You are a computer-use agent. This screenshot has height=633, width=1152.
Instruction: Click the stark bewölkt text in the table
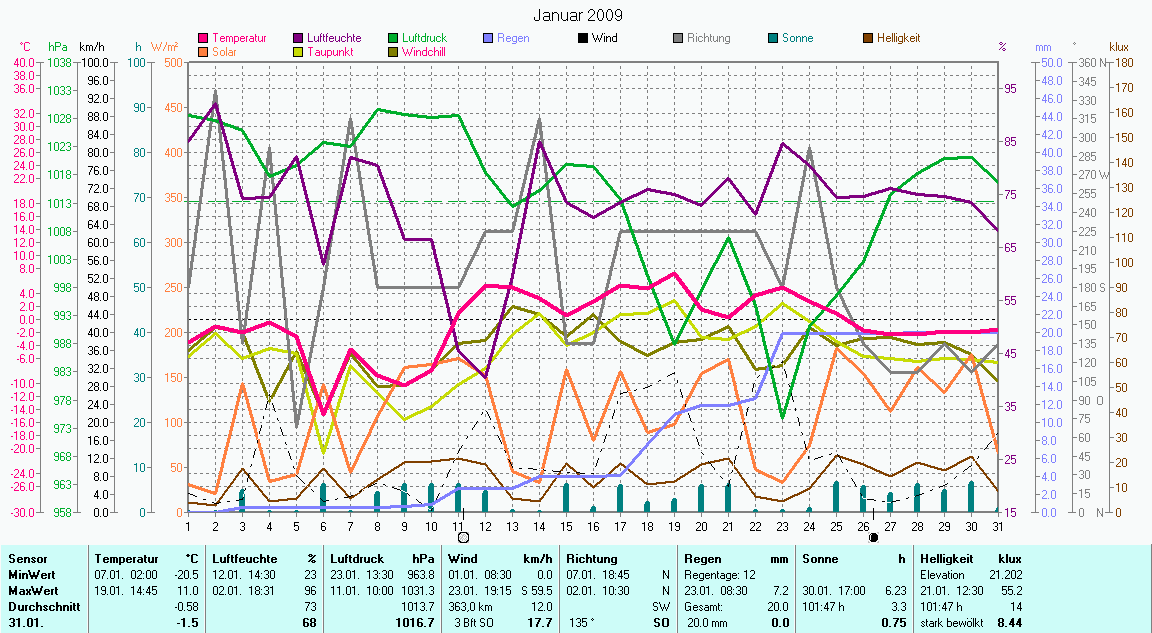[x=951, y=622]
